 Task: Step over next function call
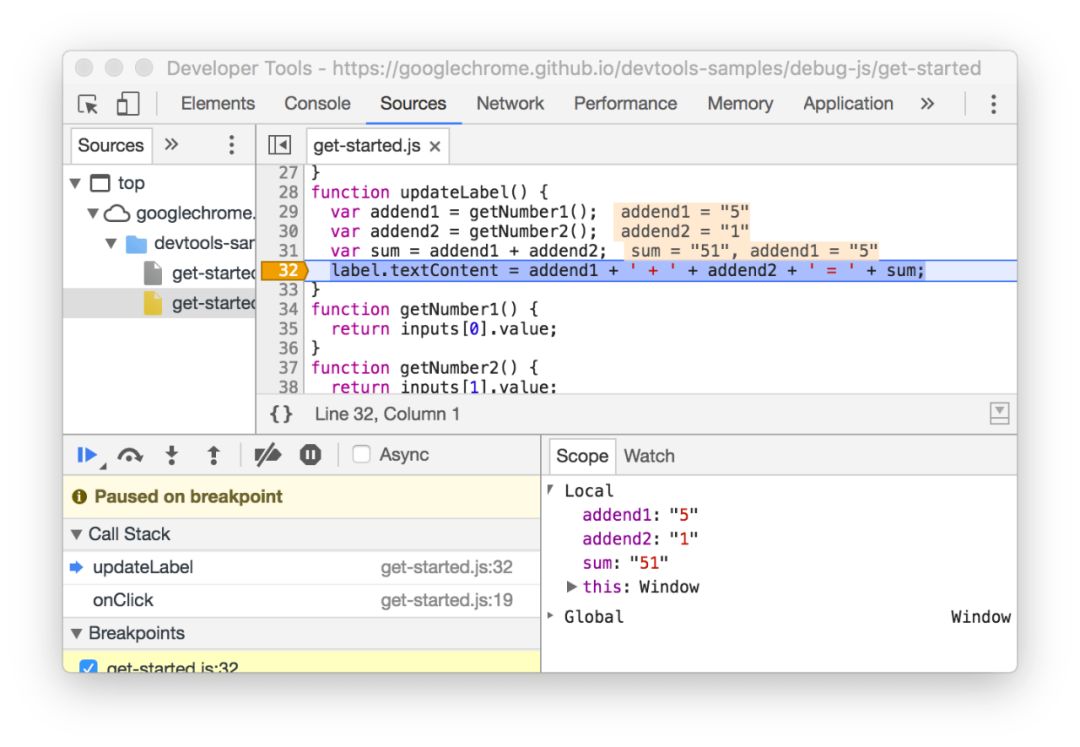pos(130,455)
